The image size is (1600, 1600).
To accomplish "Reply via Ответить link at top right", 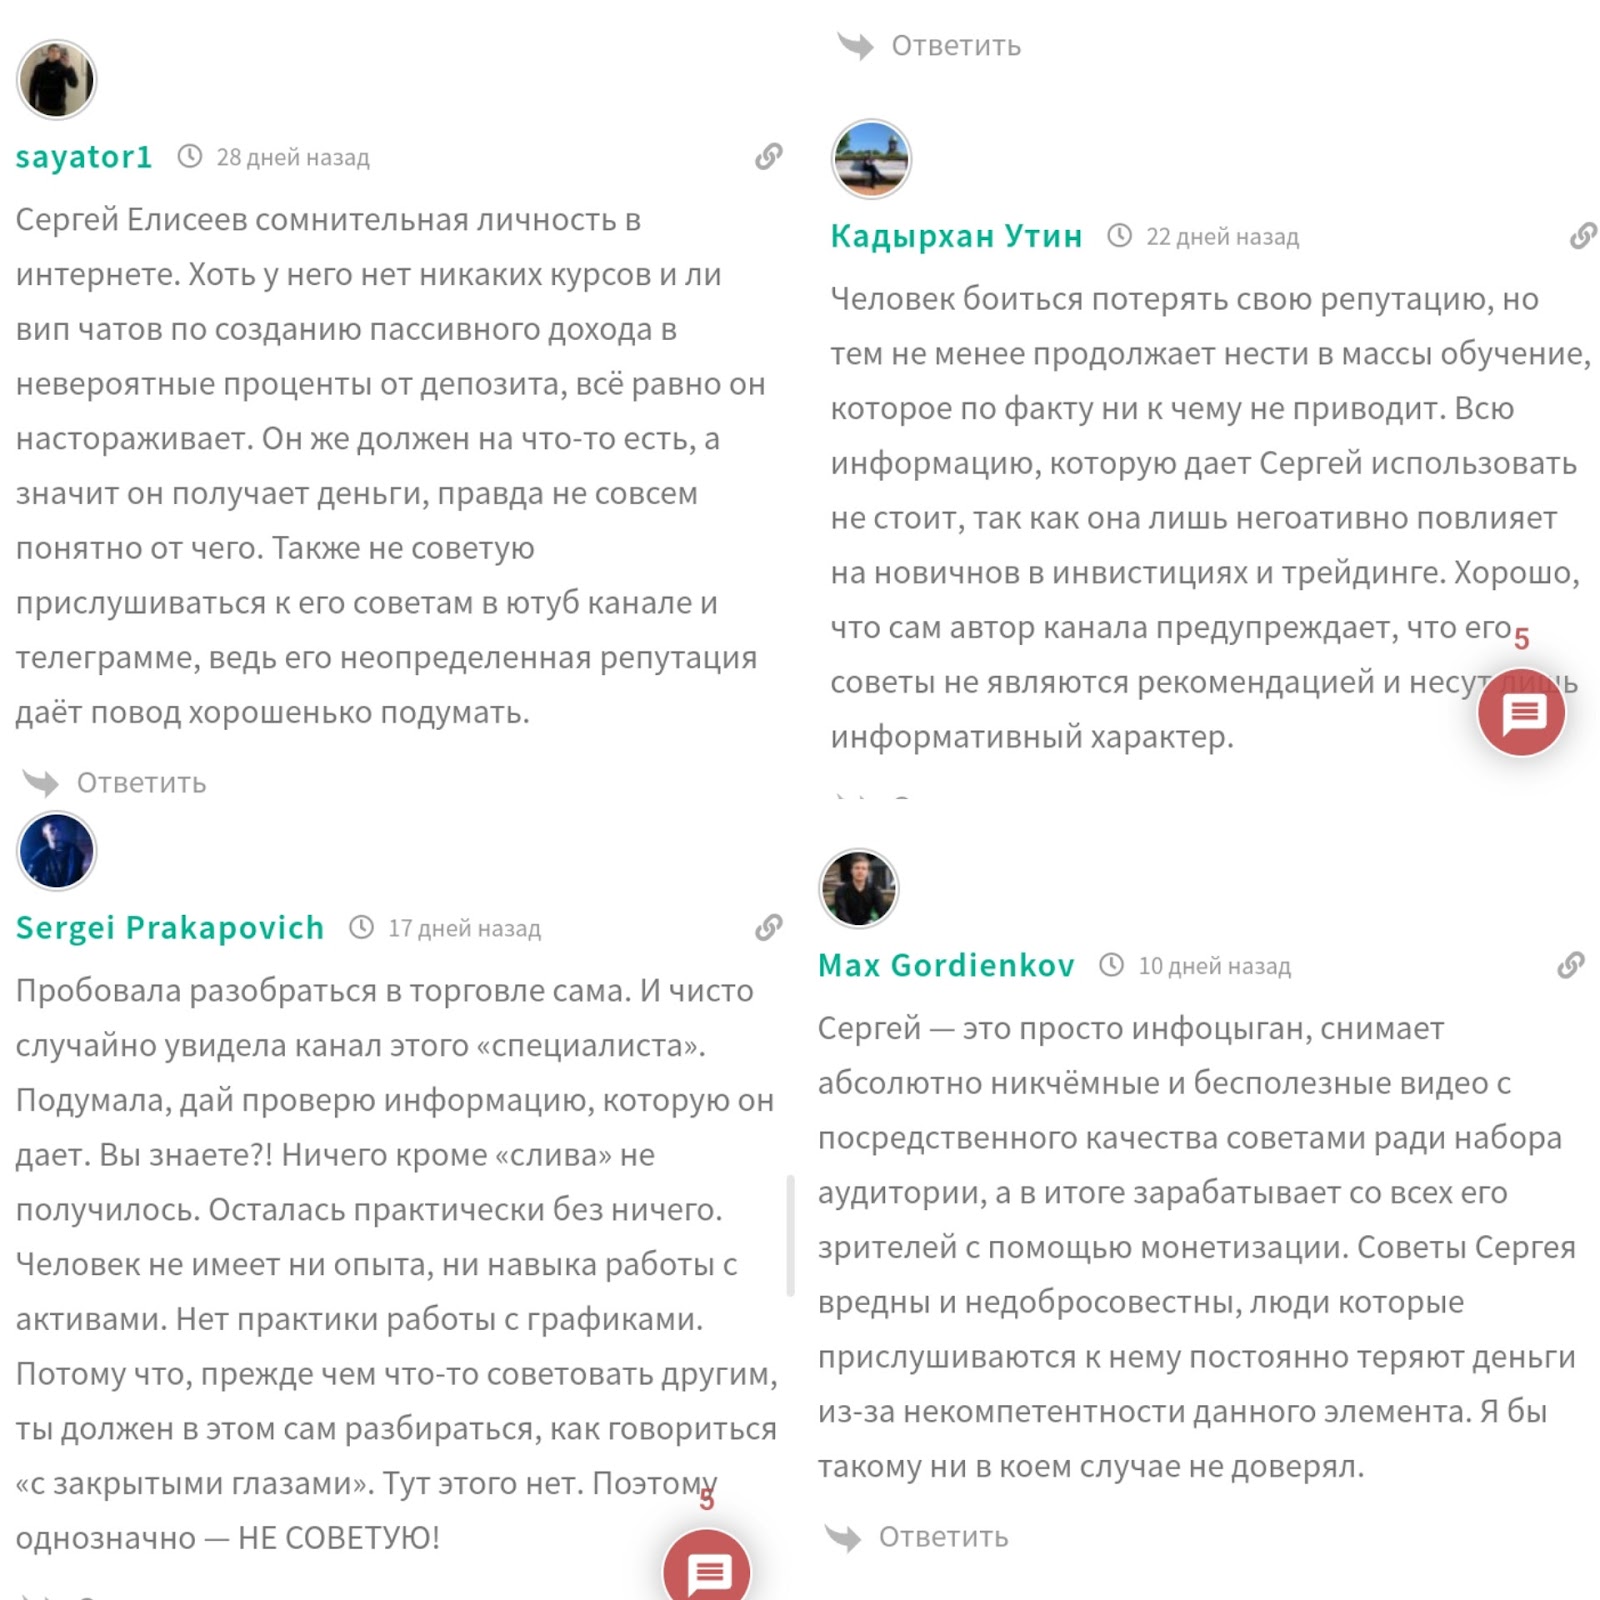I will (x=955, y=46).
